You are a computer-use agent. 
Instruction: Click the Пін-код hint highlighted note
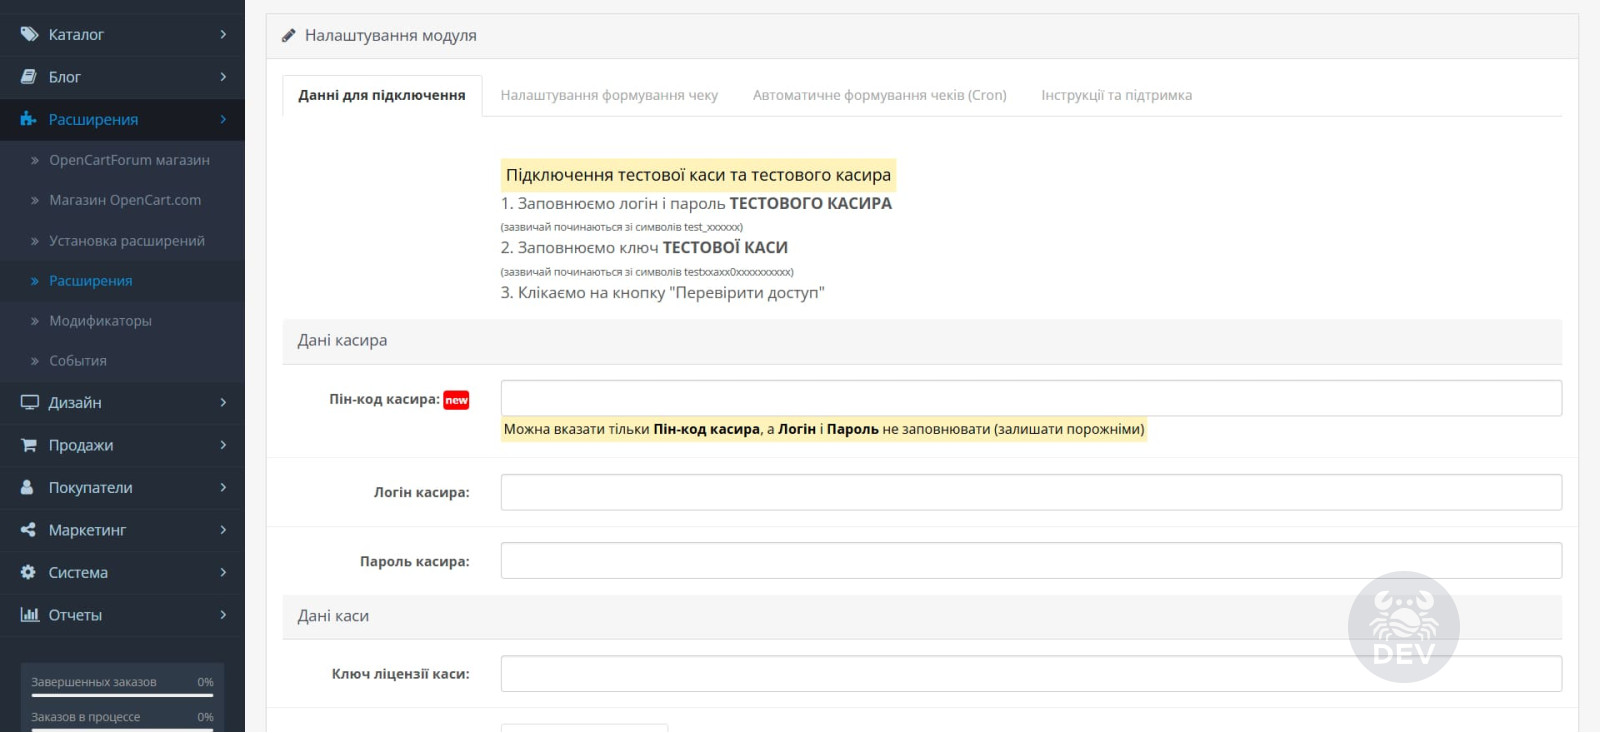pos(824,430)
